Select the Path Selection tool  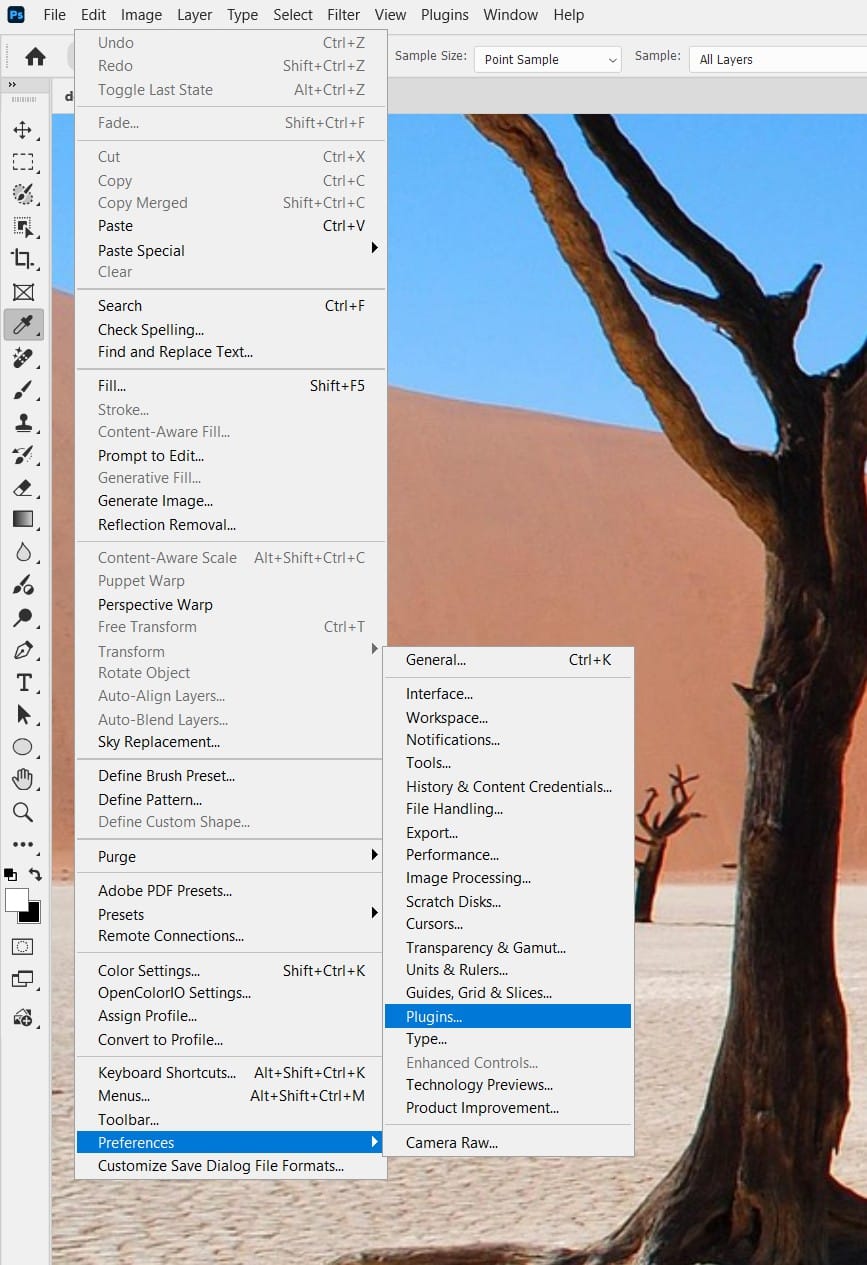point(23,714)
